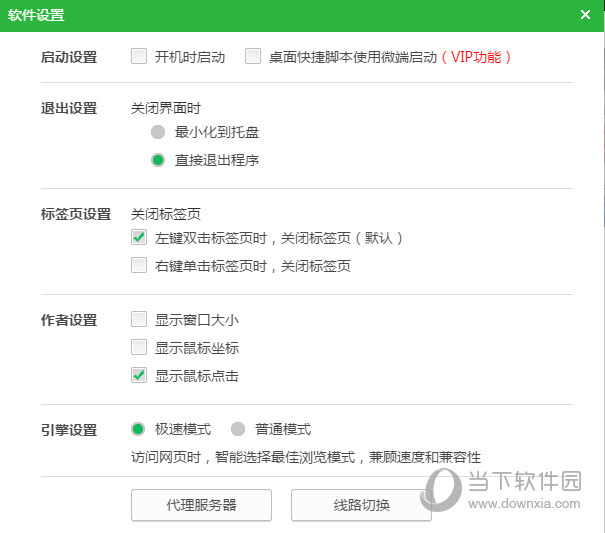The height and width of the screenshot is (533, 605).
Task: Open the 代理服务器 settings button
Action: [x=201, y=505]
